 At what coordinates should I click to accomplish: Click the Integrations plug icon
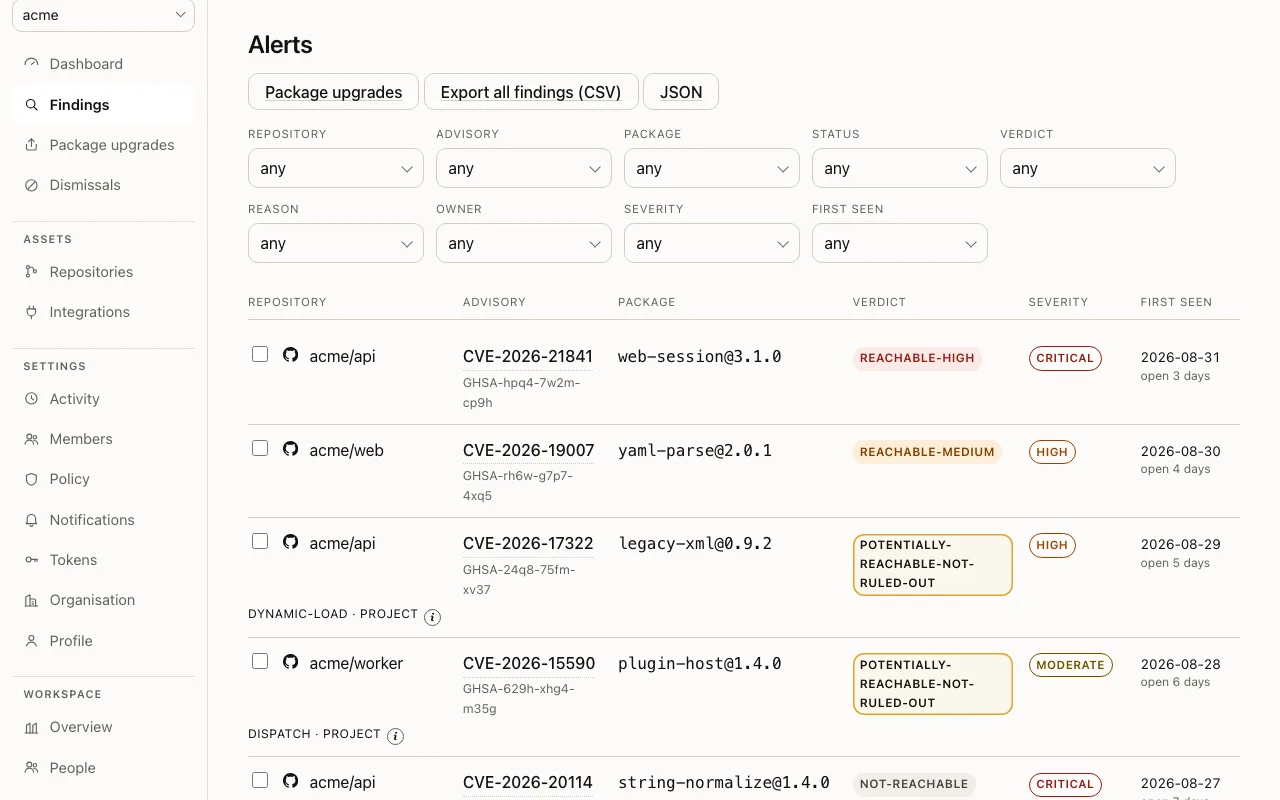pyautogui.click(x=32, y=312)
